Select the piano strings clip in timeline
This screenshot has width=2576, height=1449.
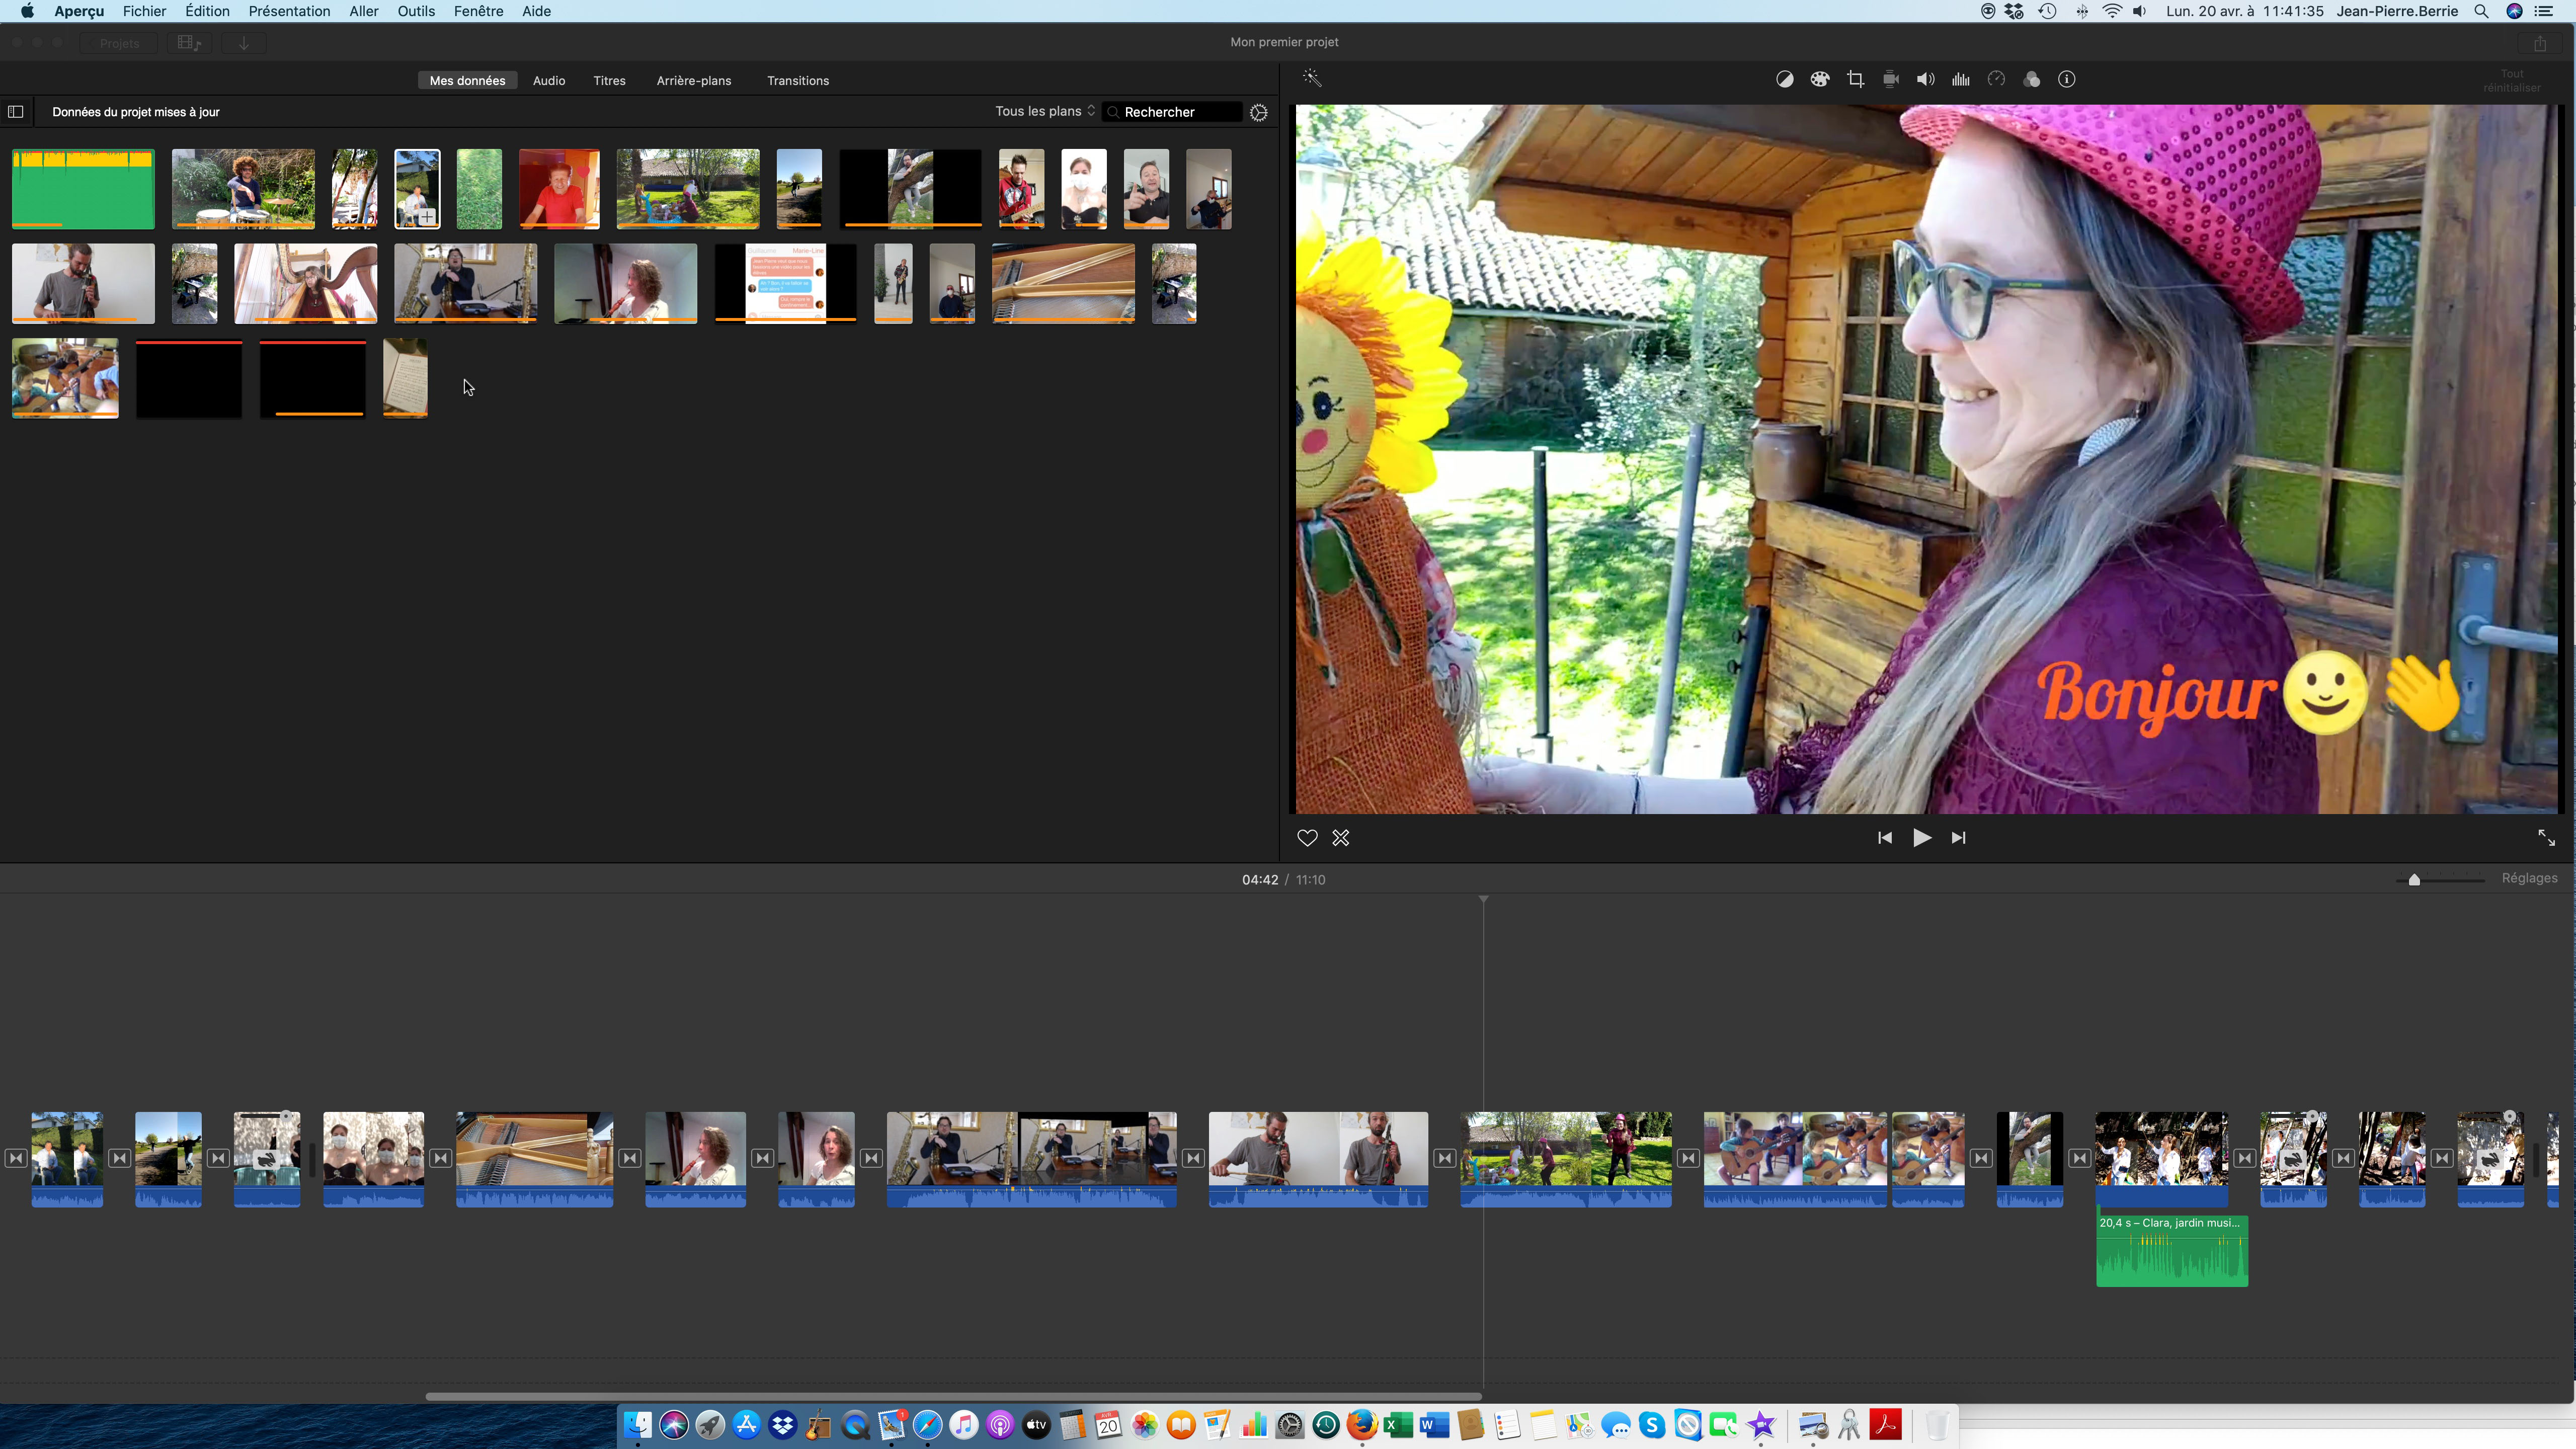(534, 1159)
